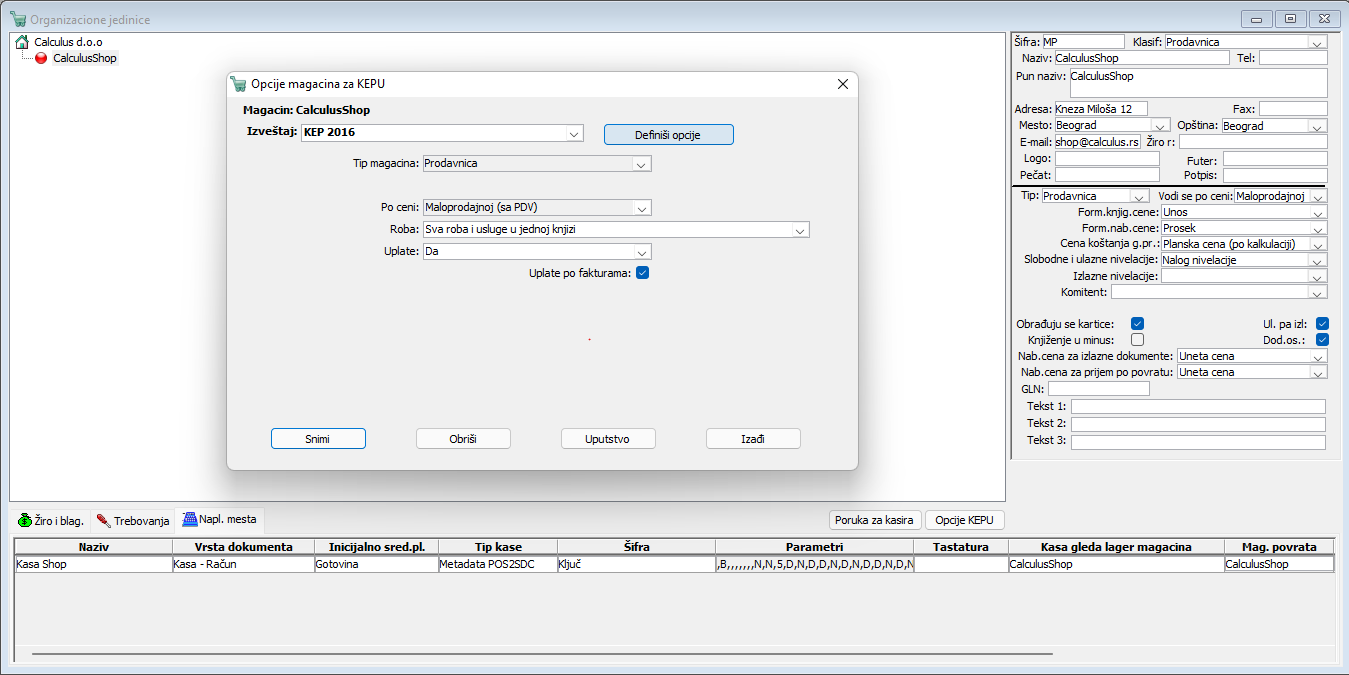Open the Mesto Beograd dropdown
Image resolution: width=1349 pixels, height=675 pixels.
pos(1160,126)
